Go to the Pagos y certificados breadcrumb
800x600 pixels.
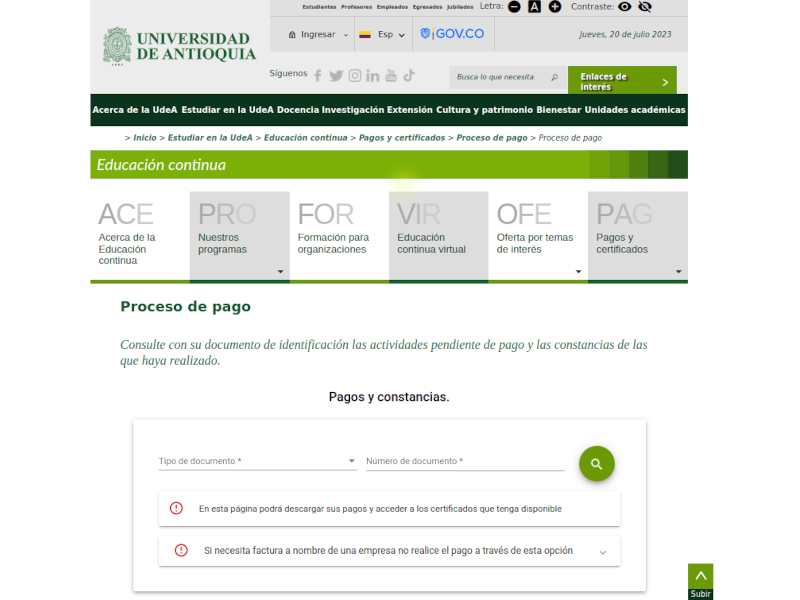click(402, 138)
